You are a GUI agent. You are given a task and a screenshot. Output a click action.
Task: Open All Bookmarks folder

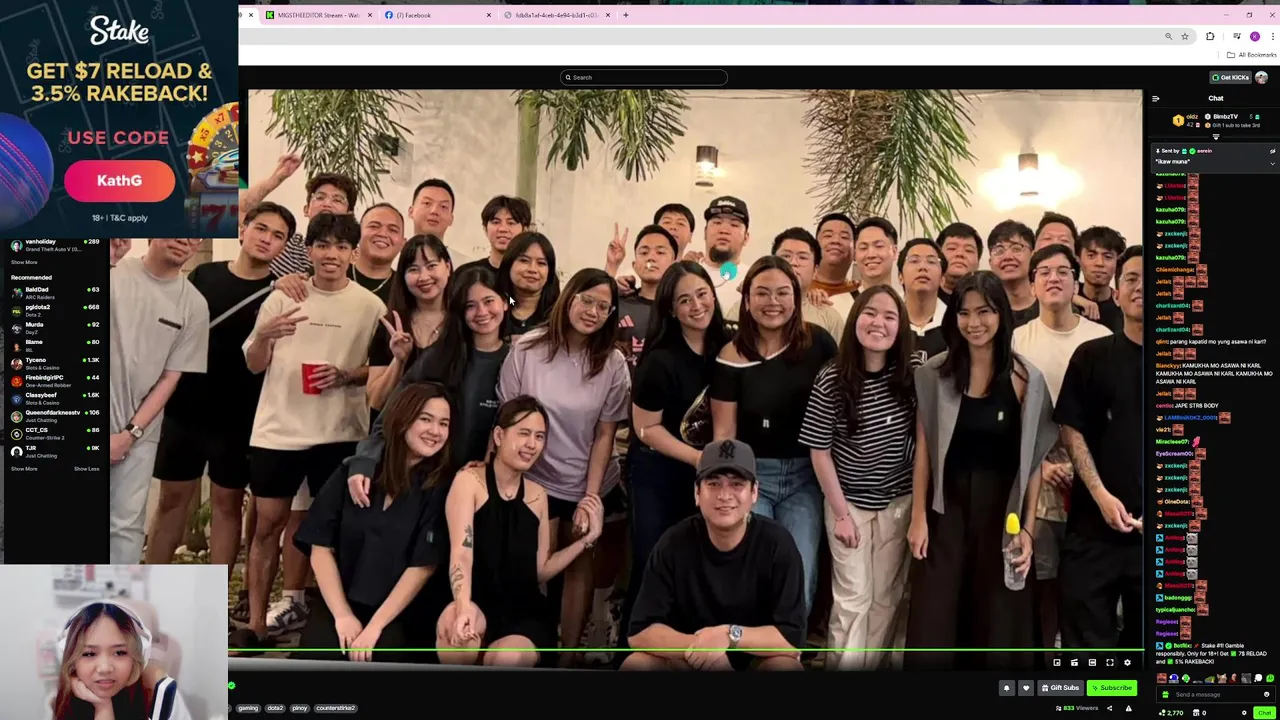pos(1252,55)
